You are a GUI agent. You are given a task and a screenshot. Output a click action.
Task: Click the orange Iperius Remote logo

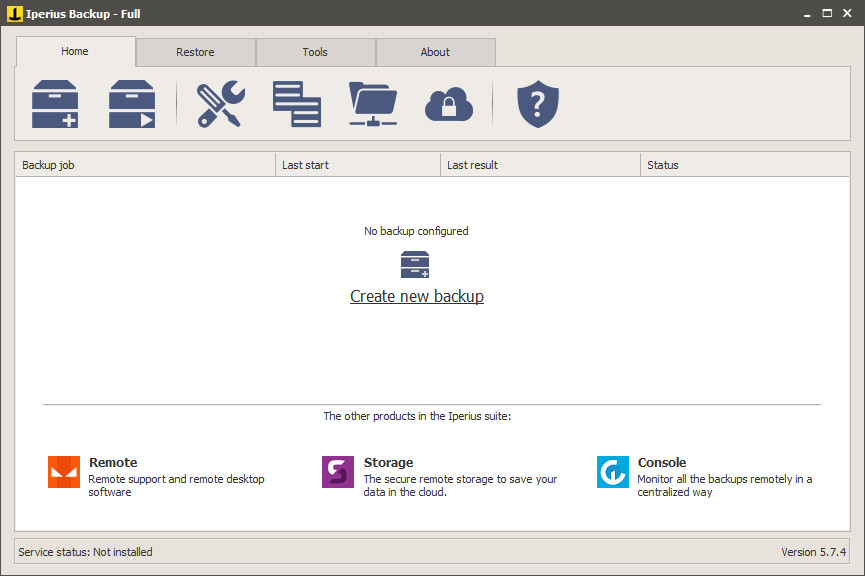(64, 472)
